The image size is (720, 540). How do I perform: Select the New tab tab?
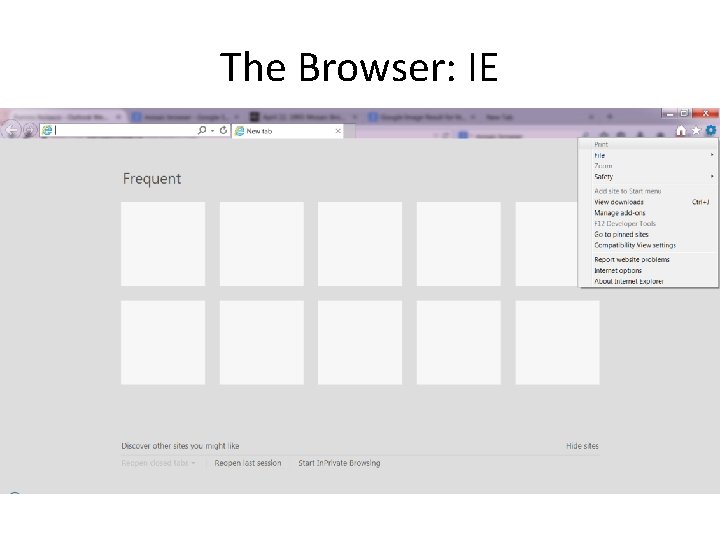click(x=287, y=131)
